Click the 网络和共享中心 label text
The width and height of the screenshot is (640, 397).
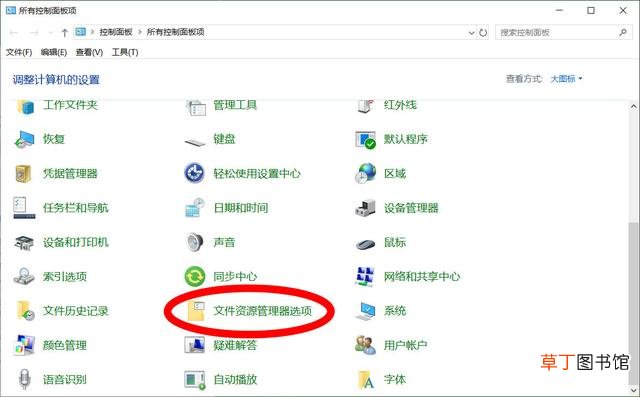(422, 276)
